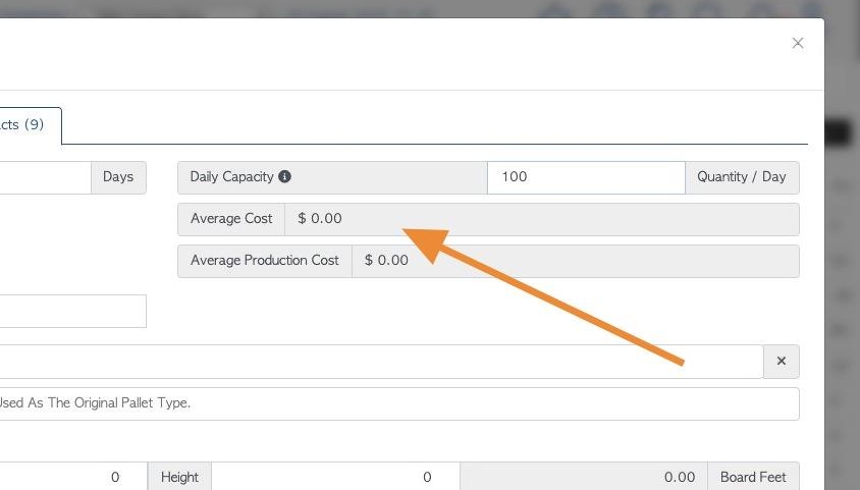
Task: Click the Quantity / Day unit label
Action: (x=742, y=177)
